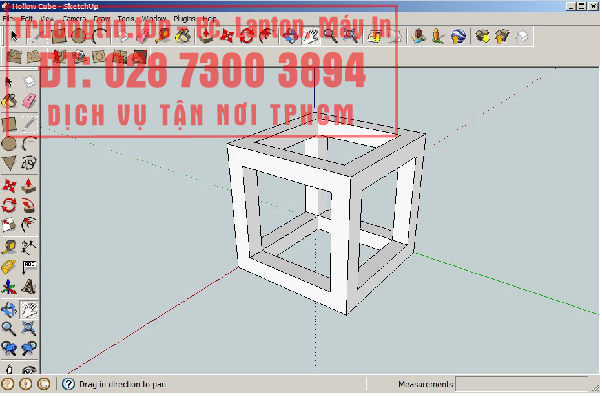This screenshot has width=602, height=396.
Task: Click second round status bar indicator icon
Action: pyautogui.click(x=25, y=385)
